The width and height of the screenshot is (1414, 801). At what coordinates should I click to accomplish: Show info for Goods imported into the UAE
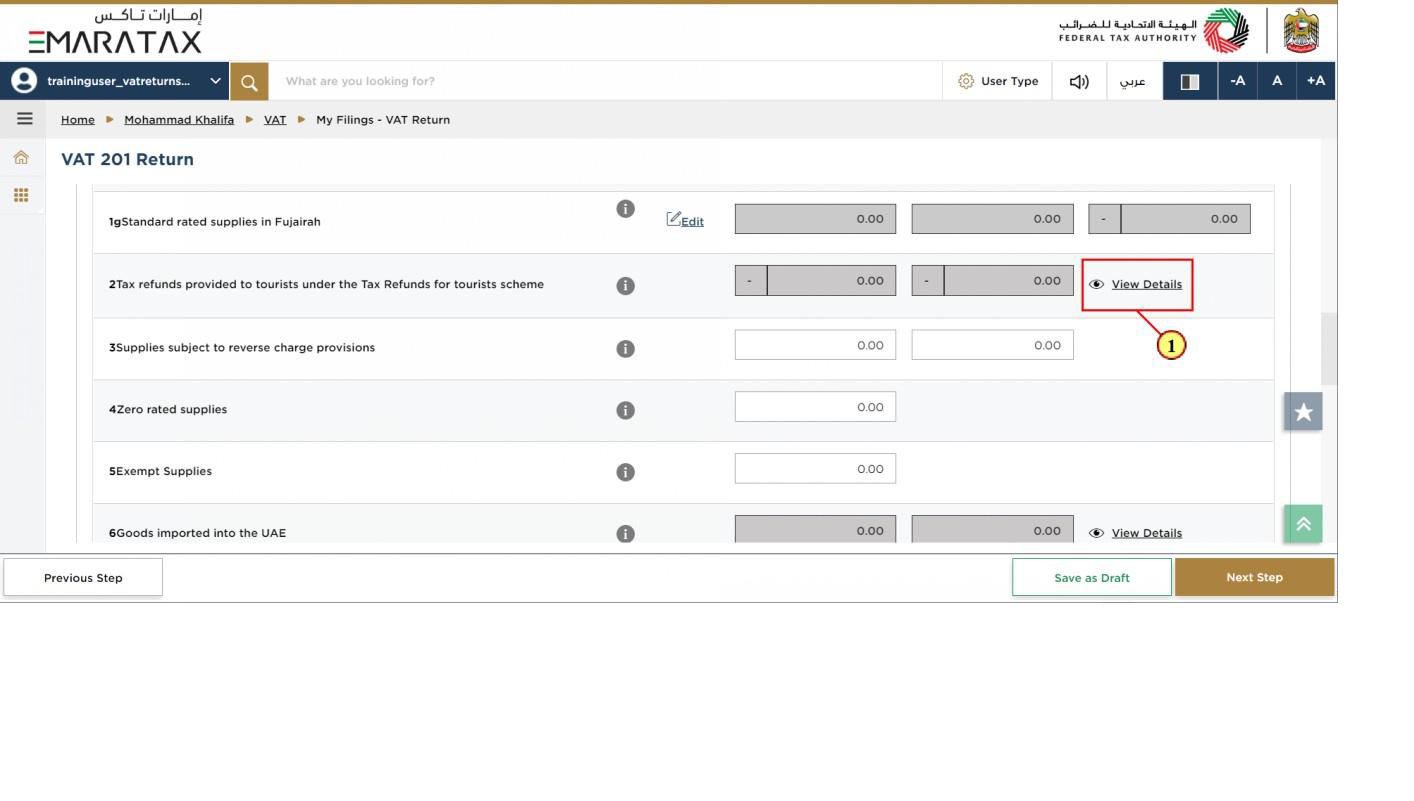click(x=625, y=534)
